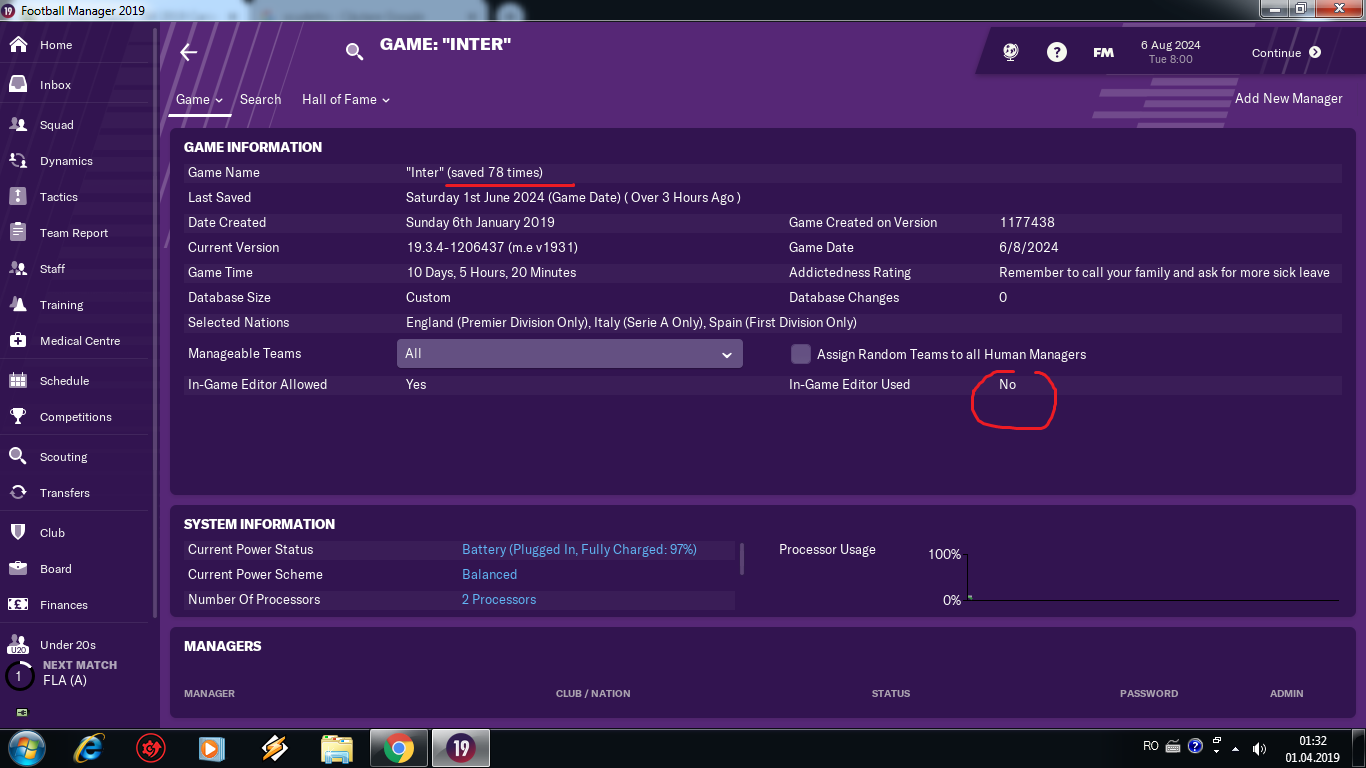Go to Training in the sidebar

(x=61, y=305)
